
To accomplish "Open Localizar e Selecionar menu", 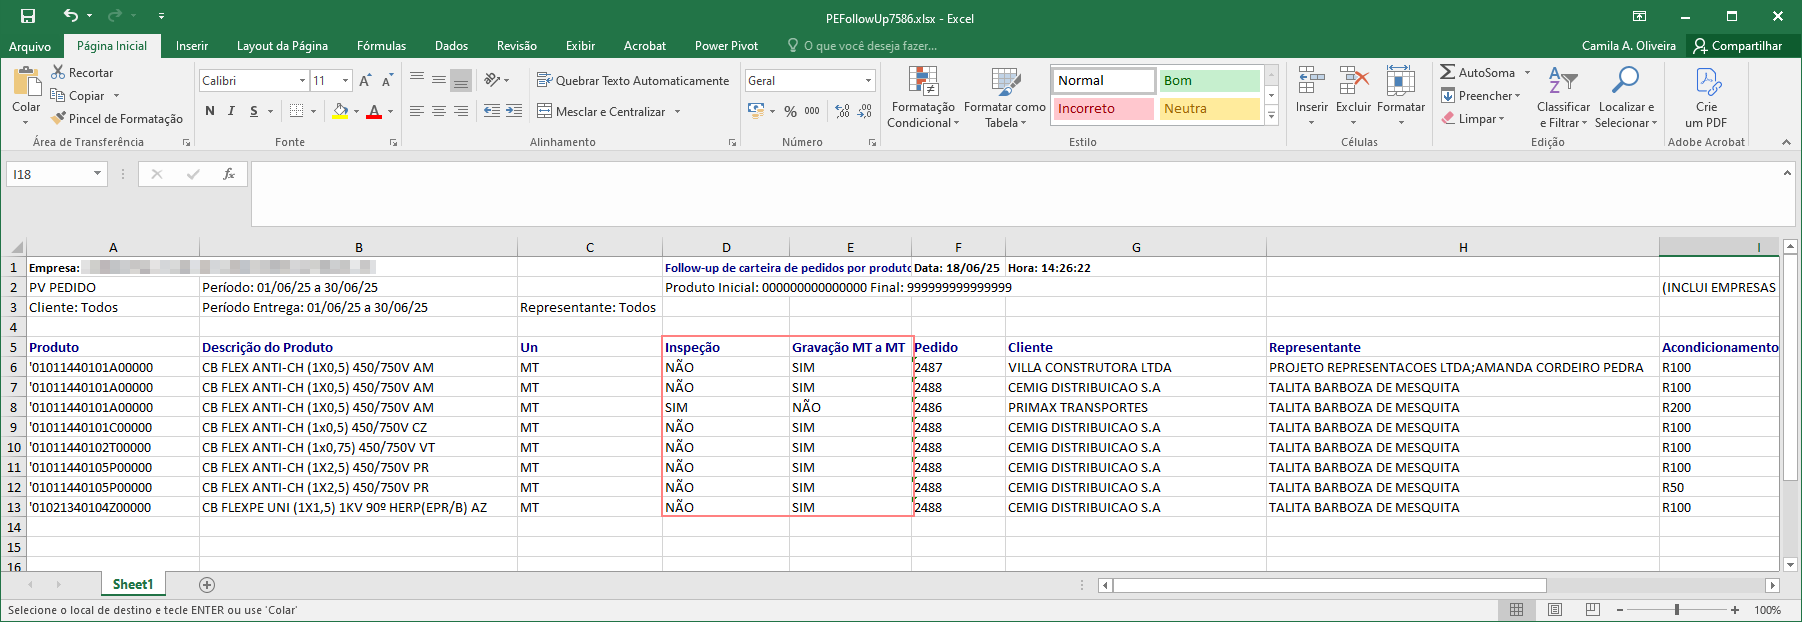I will pyautogui.click(x=1626, y=97).
